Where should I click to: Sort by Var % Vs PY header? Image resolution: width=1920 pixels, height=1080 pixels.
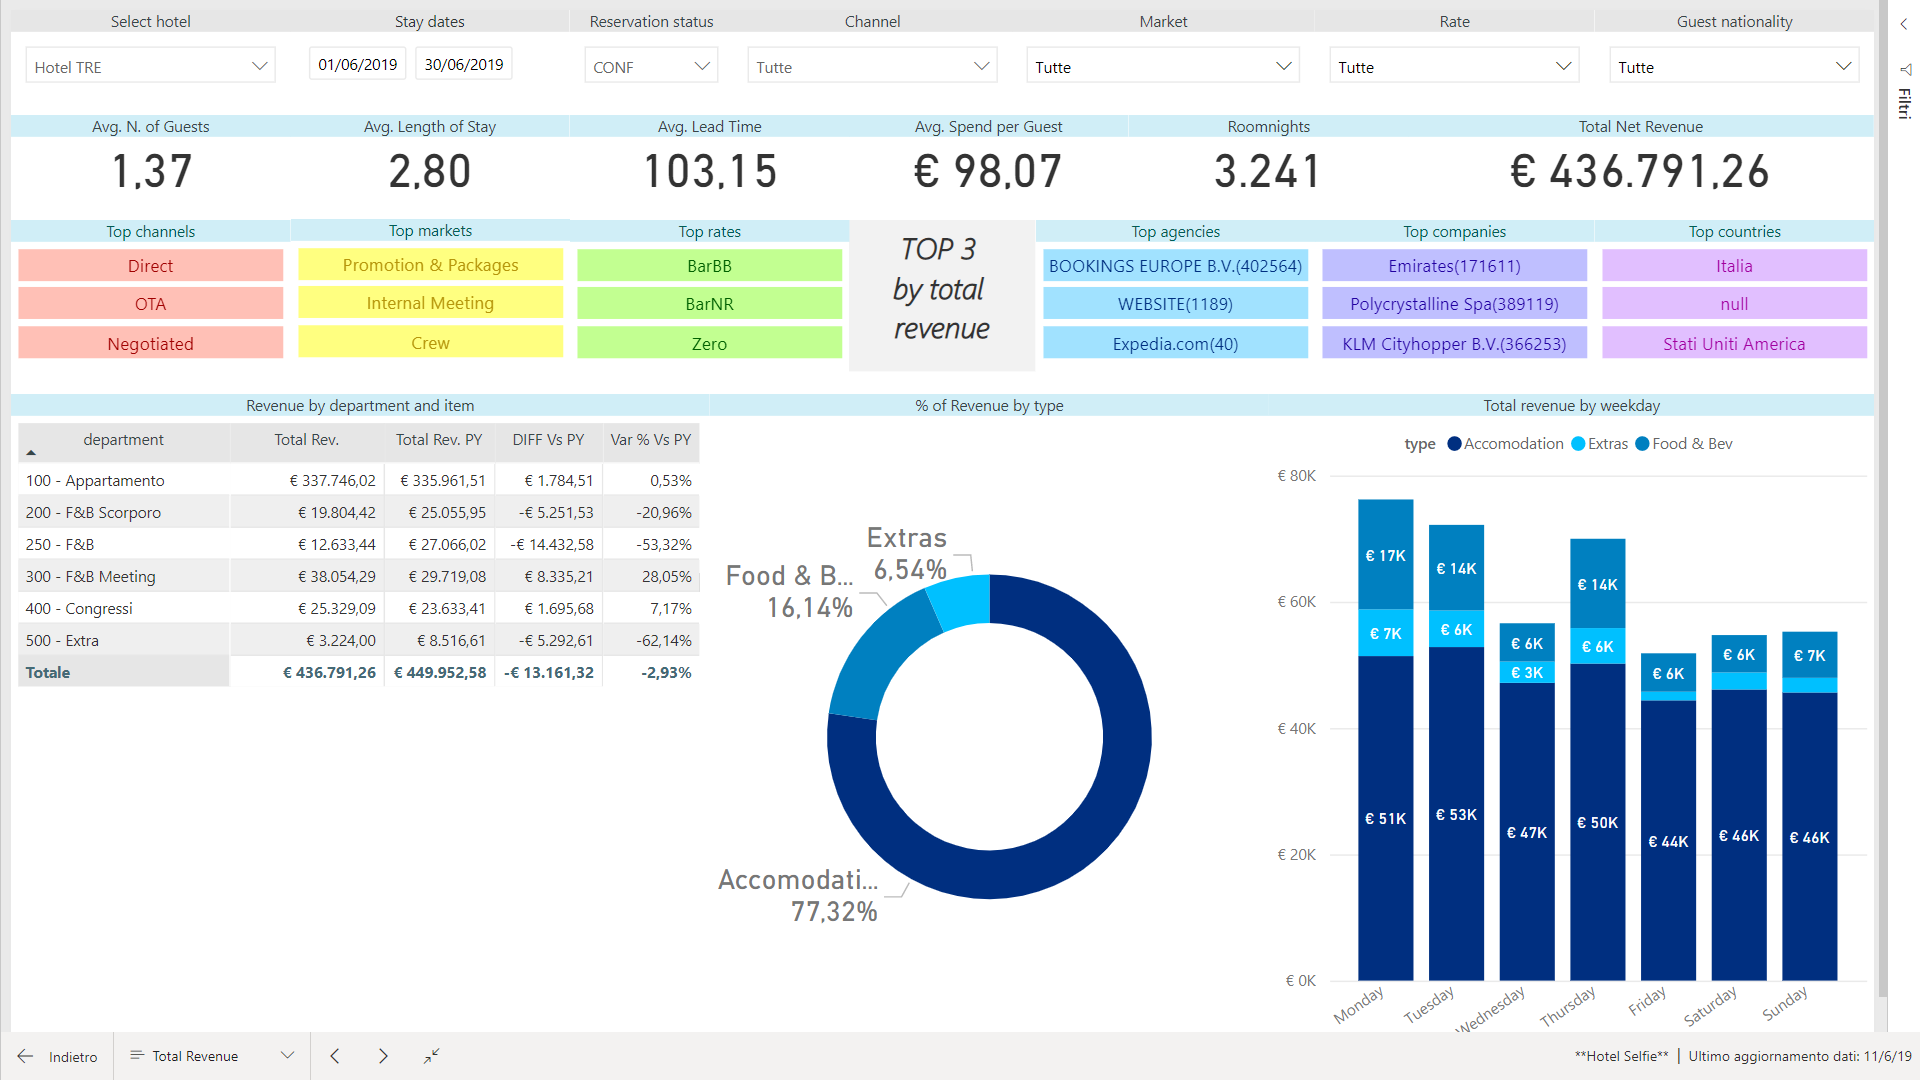pyautogui.click(x=650, y=440)
